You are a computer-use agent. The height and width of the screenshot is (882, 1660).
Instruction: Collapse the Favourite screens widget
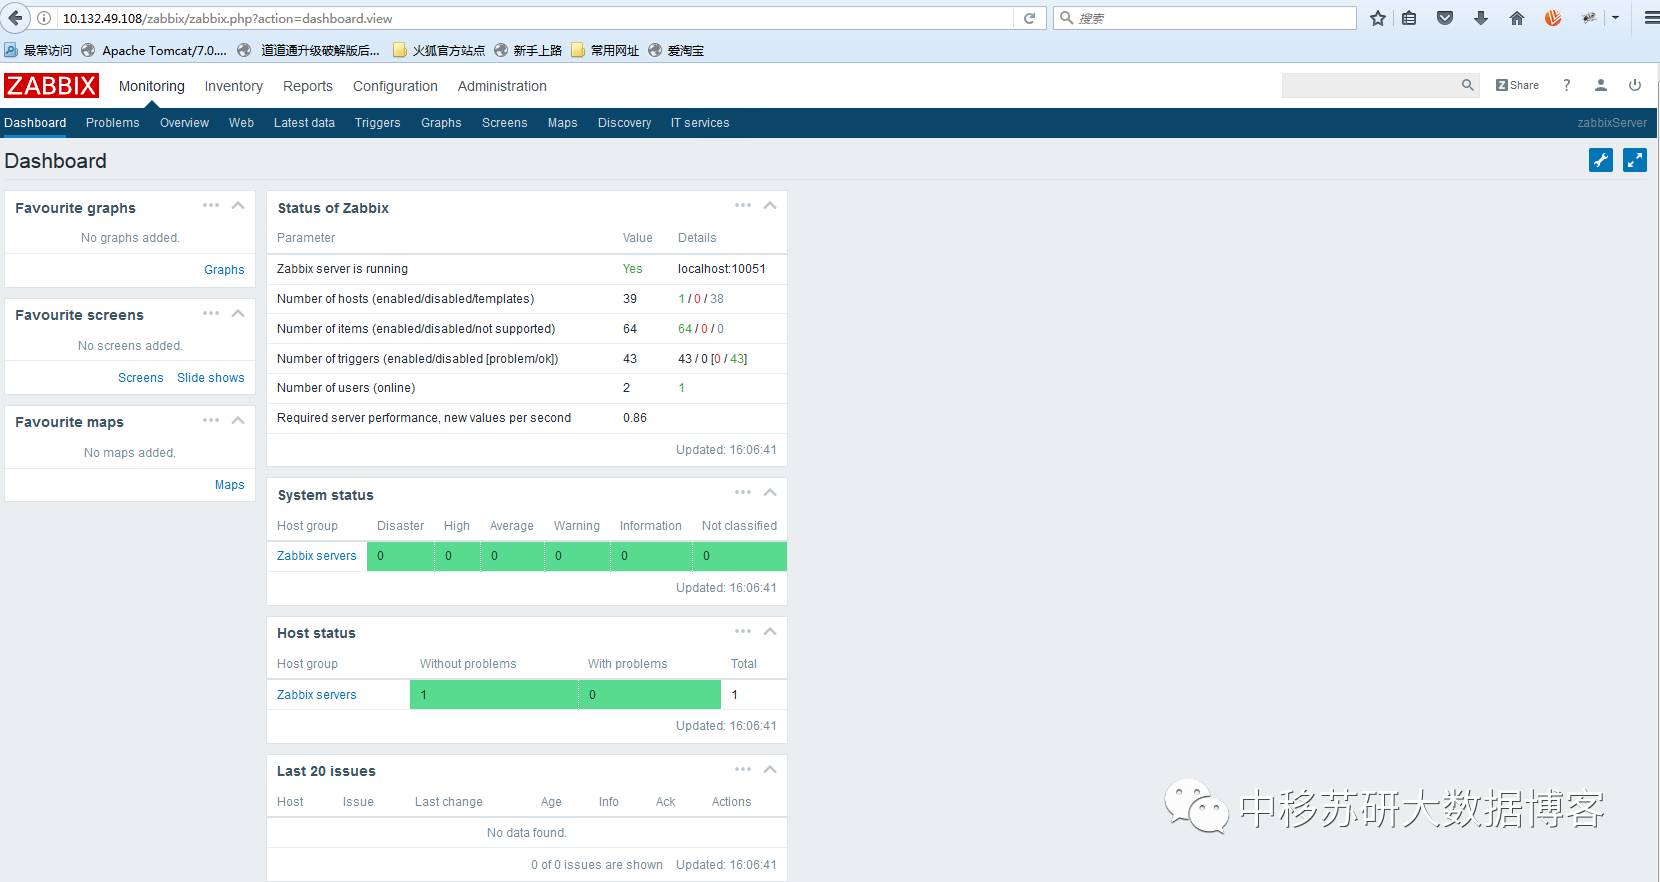pos(238,313)
